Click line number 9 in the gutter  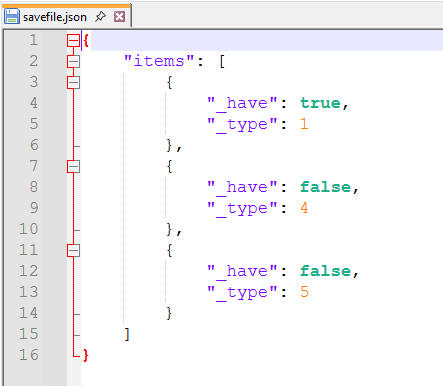(x=33, y=208)
